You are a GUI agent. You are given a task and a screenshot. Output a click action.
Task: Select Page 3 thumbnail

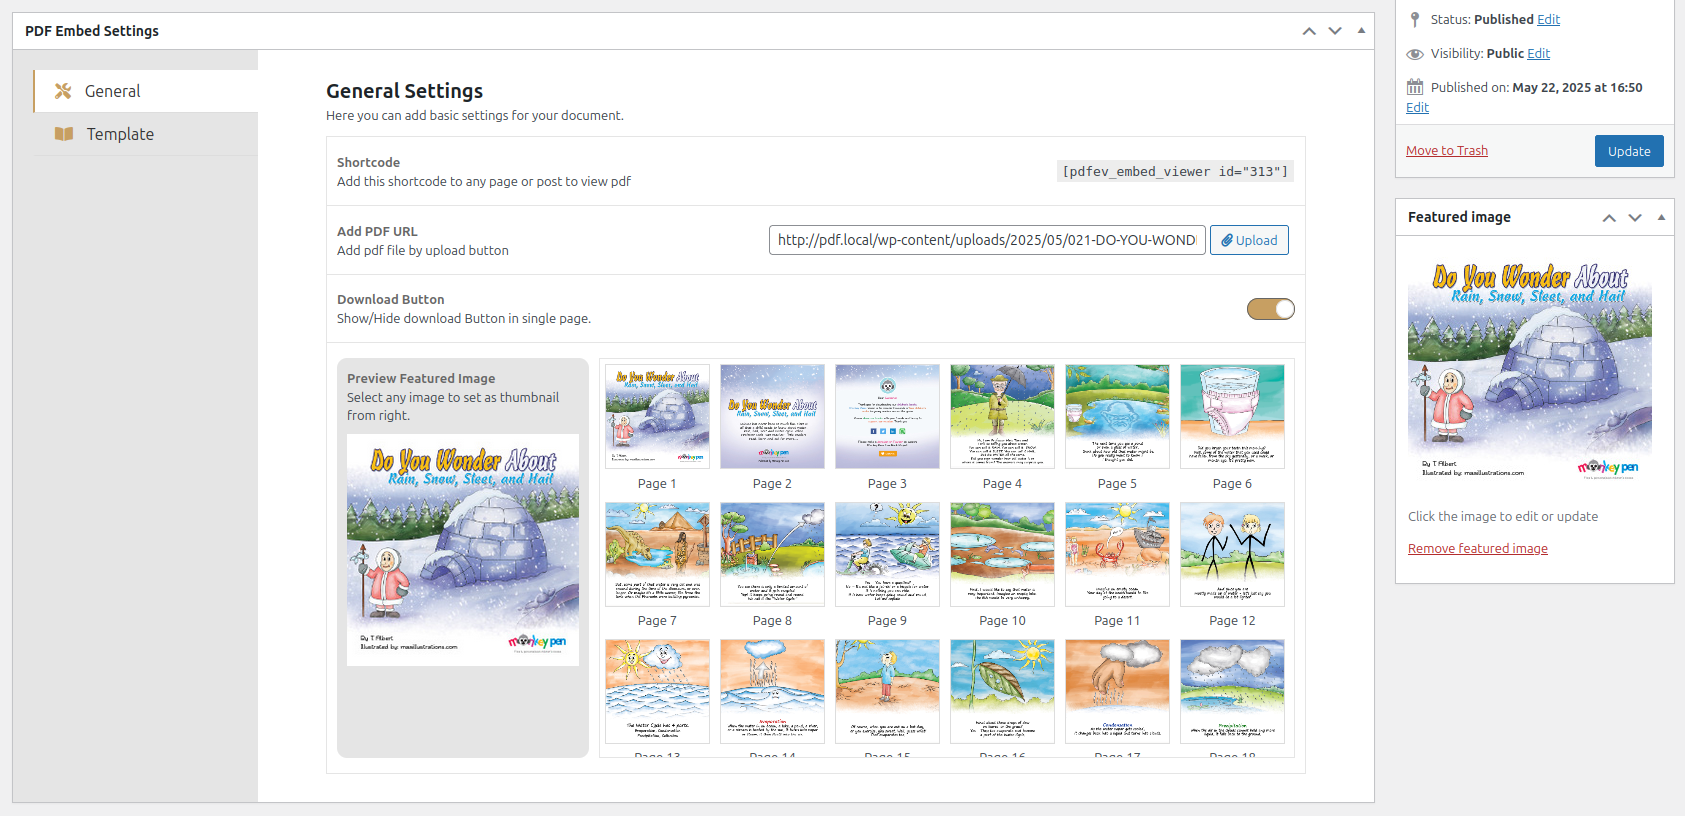tap(887, 416)
